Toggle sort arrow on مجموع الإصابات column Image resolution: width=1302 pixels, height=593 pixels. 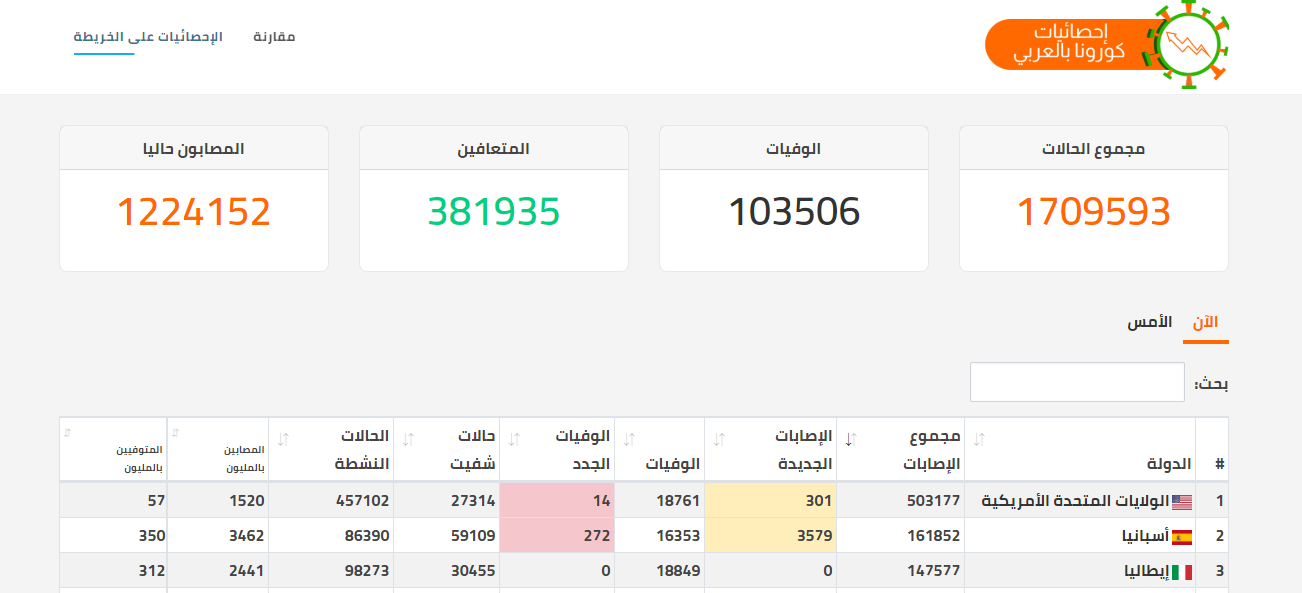click(851, 438)
